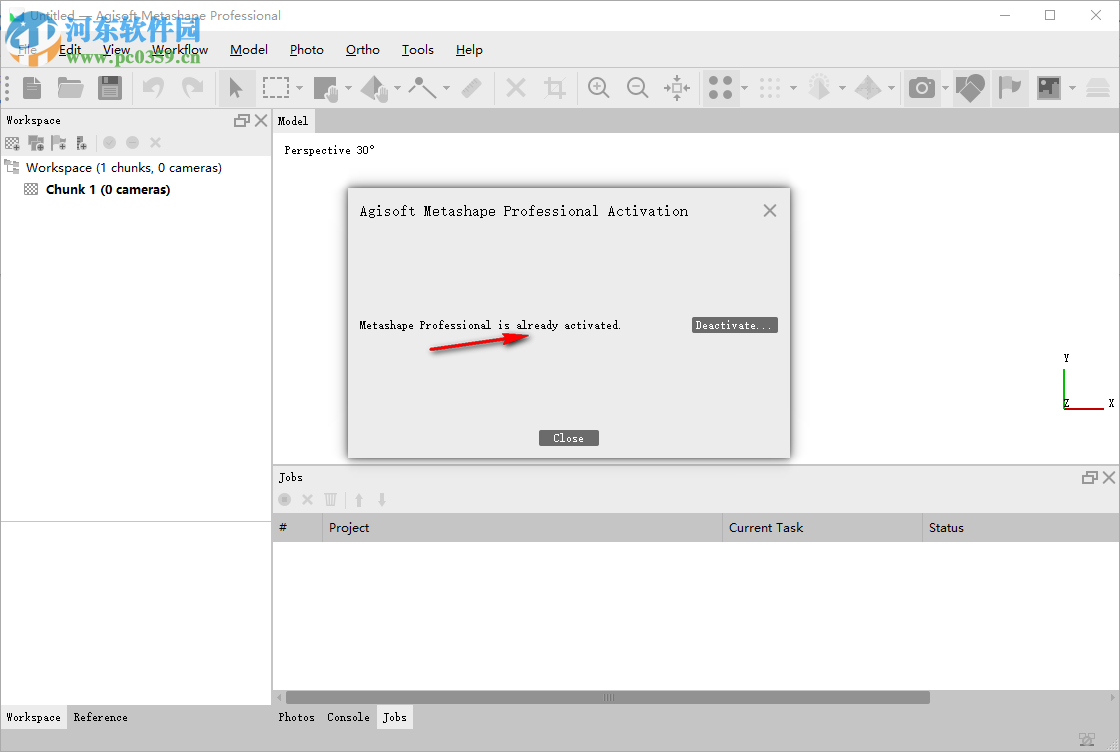Click the horizontal scrollbar below the Model view
This screenshot has width=1120, height=752.
coord(610,697)
